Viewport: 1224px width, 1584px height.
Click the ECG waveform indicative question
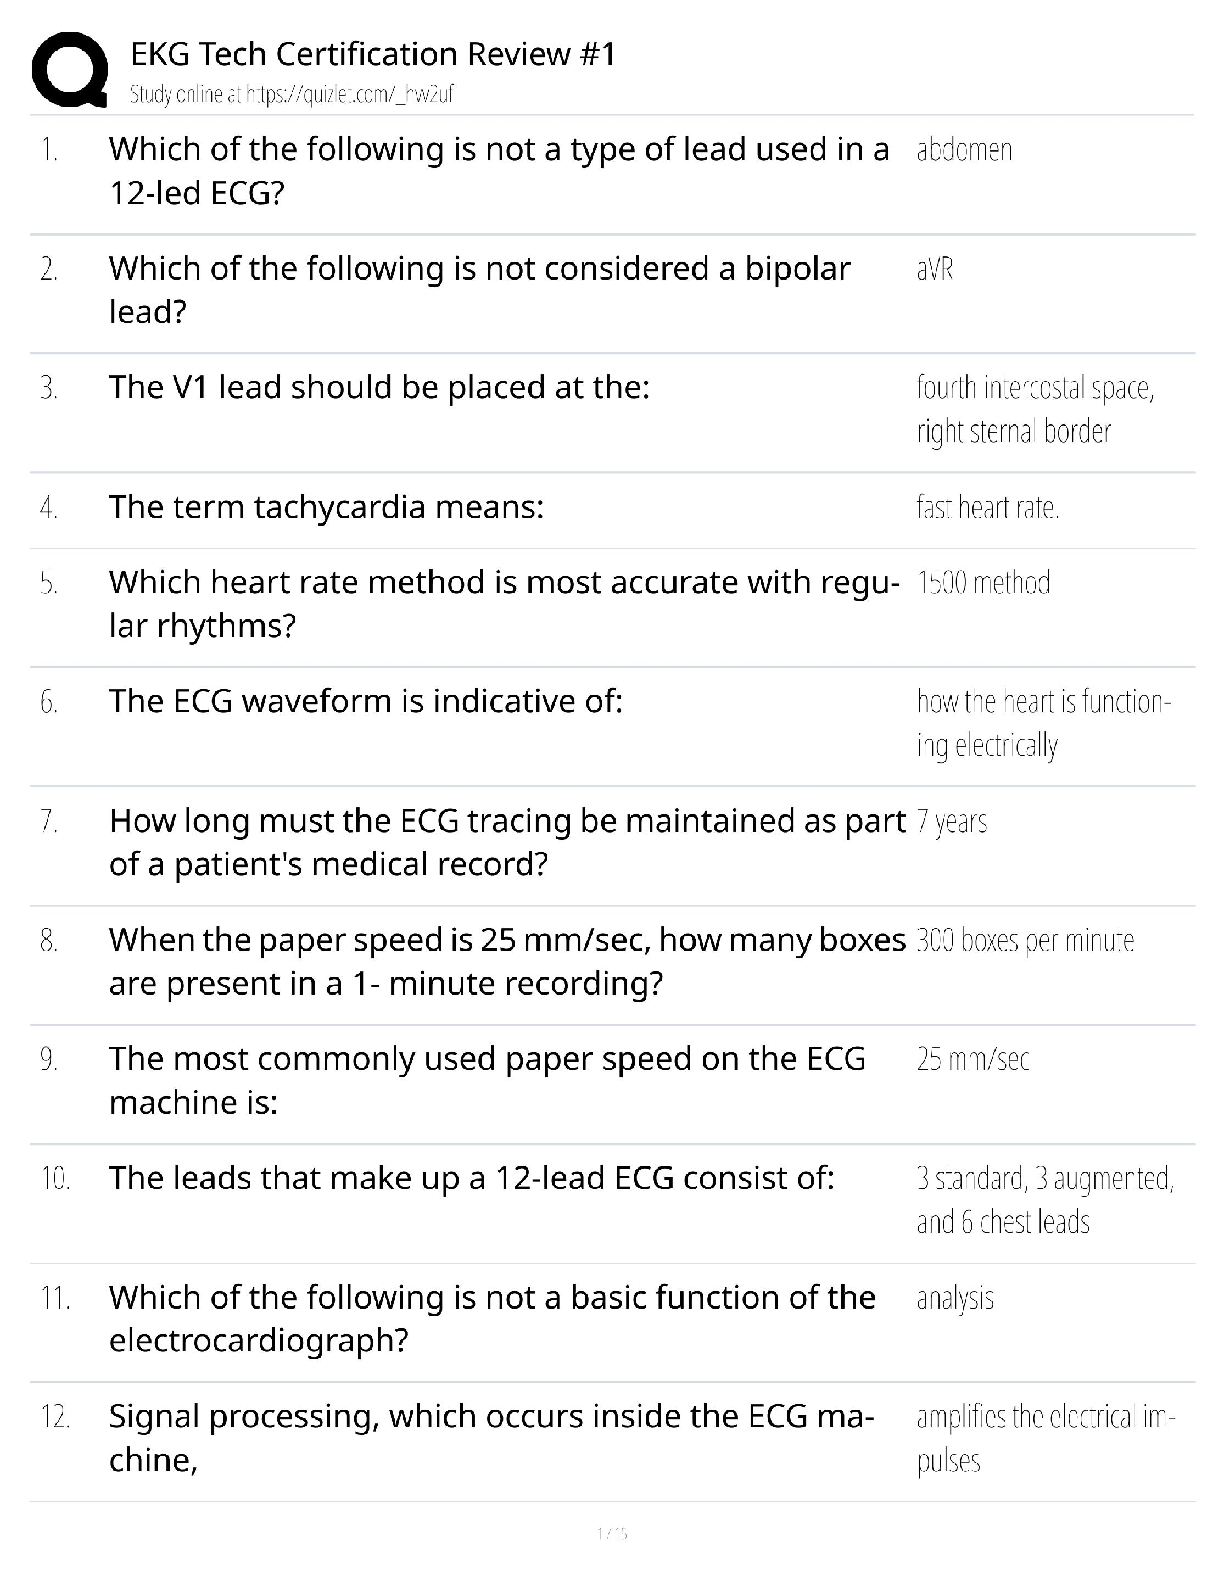pyautogui.click(x=365, y=701)
